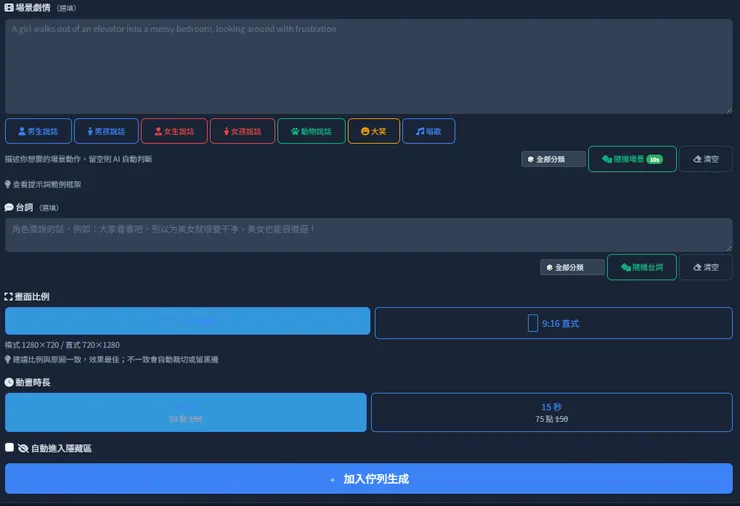Open the scene 全部分類 category dropdown

tap(553, 159)
